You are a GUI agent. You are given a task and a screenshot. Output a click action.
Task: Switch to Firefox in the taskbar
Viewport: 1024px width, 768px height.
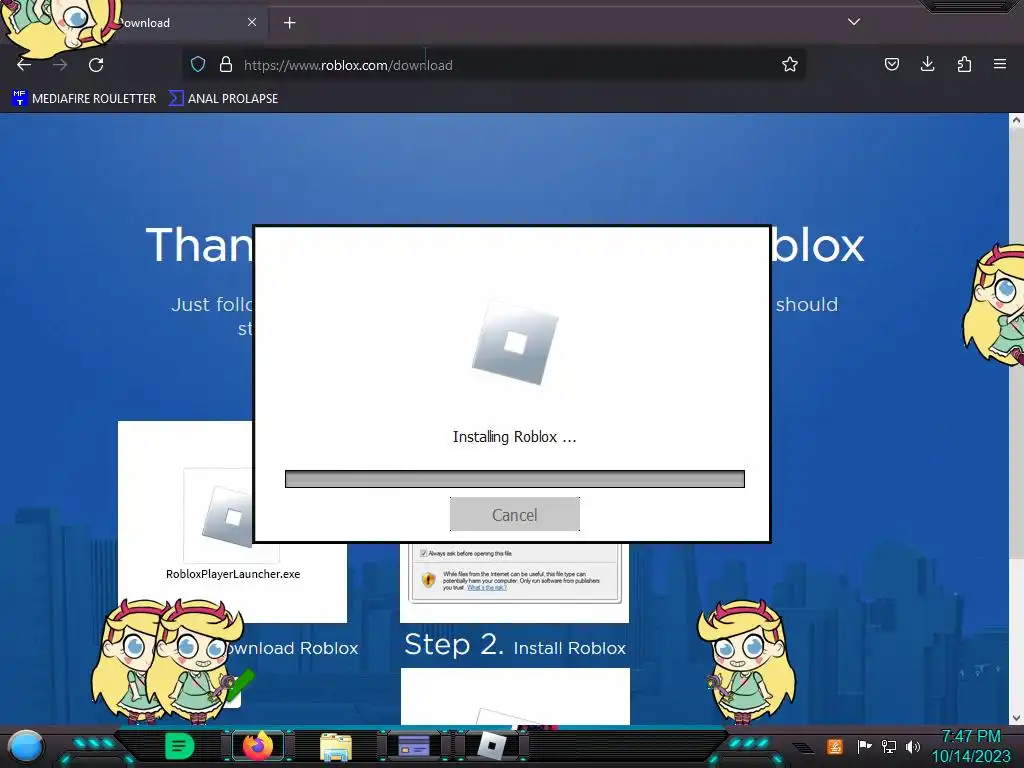click(257, 746)
